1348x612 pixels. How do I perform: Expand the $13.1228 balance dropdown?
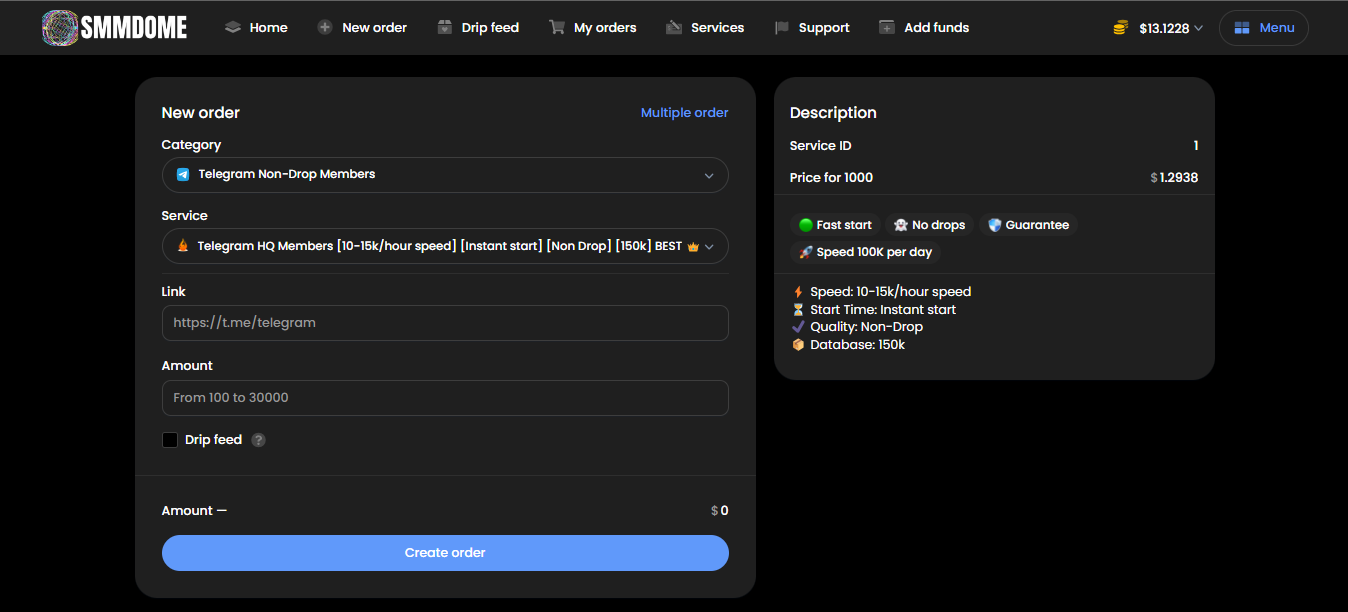tap(1158, 28)
